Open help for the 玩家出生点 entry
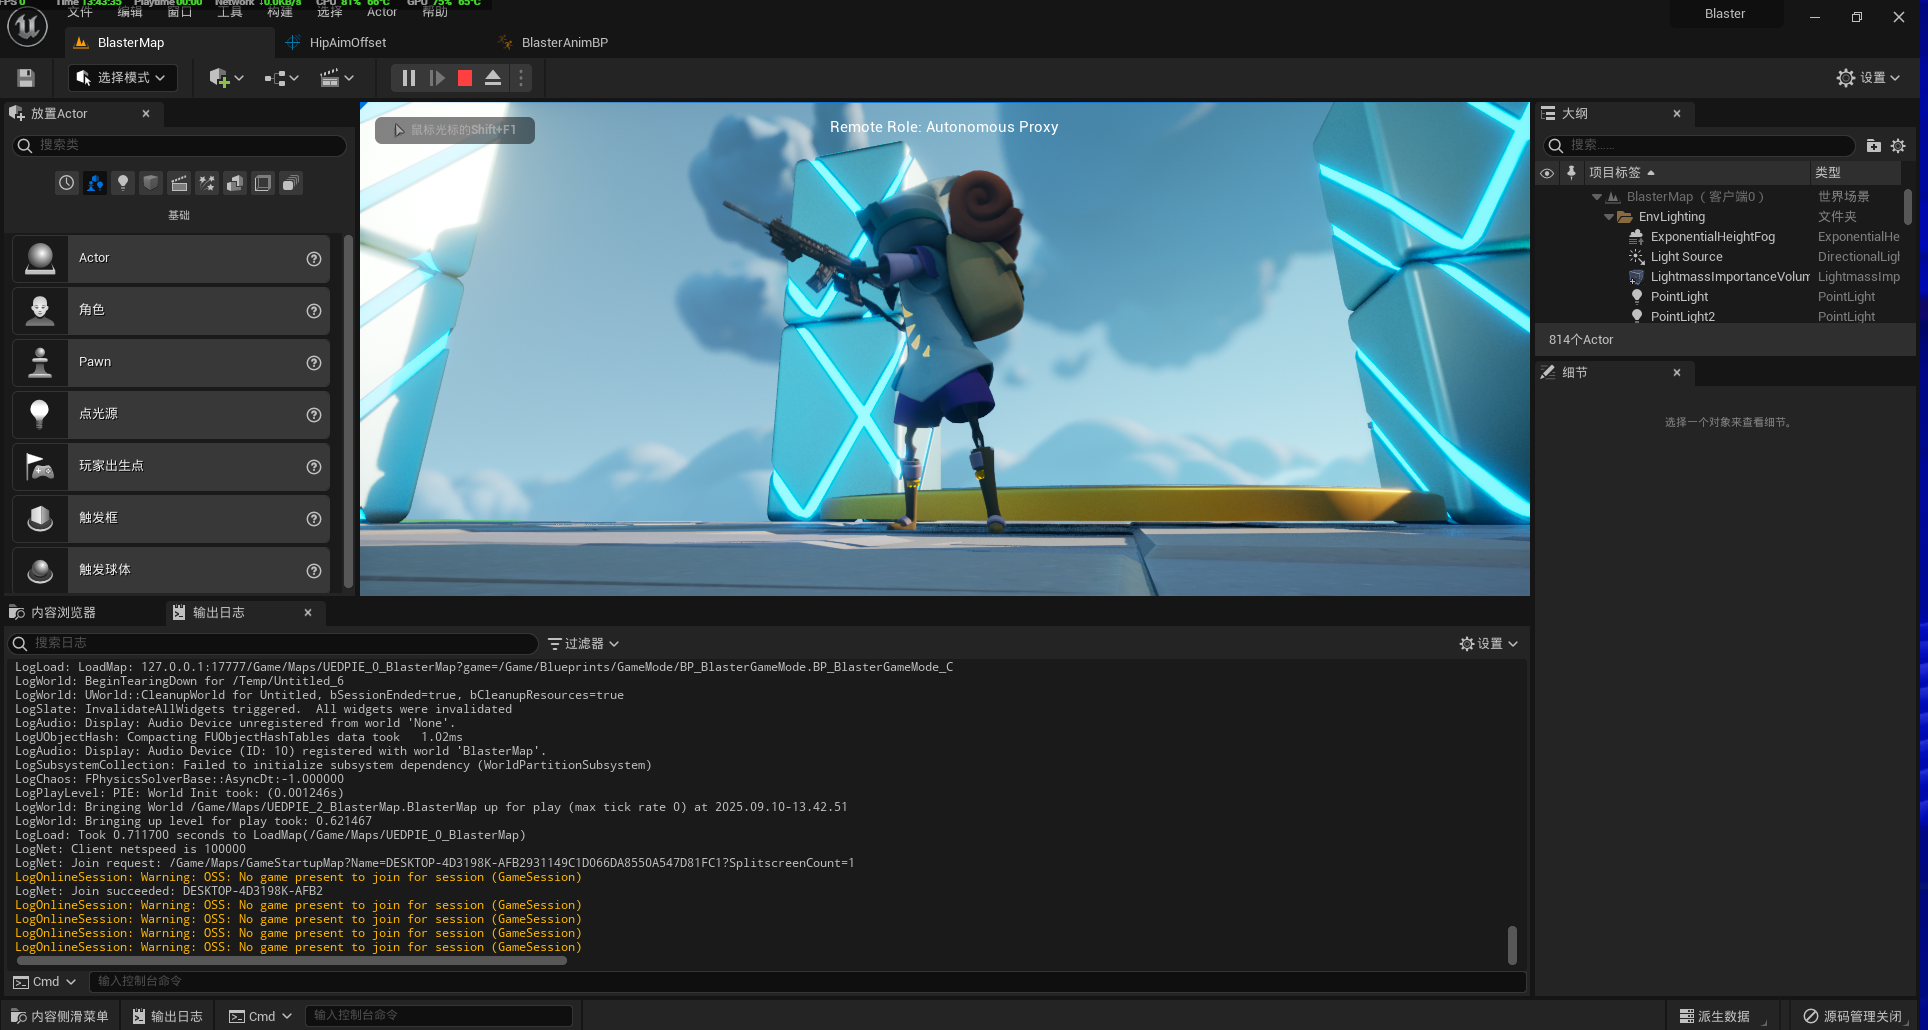 [x=314, y=467]
